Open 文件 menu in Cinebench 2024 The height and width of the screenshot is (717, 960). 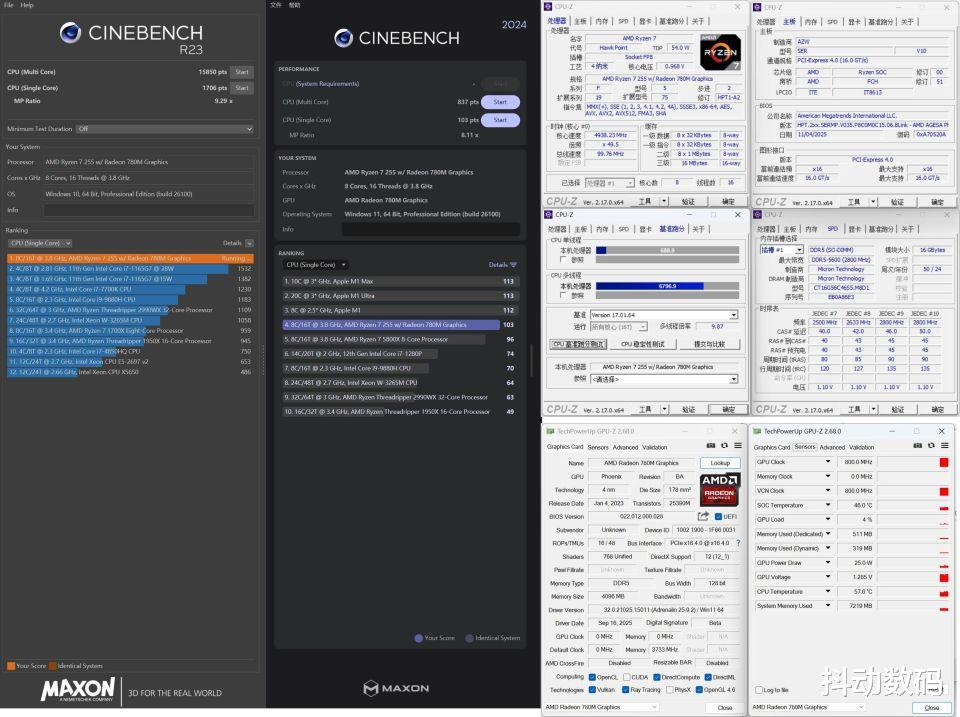[276, 5]
